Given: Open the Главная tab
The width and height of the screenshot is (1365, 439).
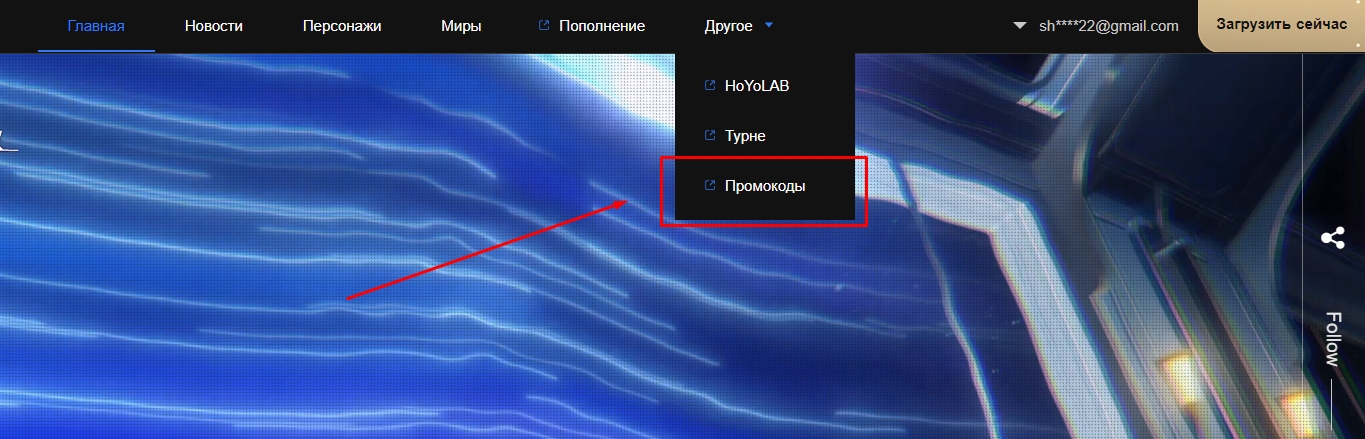Looking at the screenshot, I should [x=96, y=26].
